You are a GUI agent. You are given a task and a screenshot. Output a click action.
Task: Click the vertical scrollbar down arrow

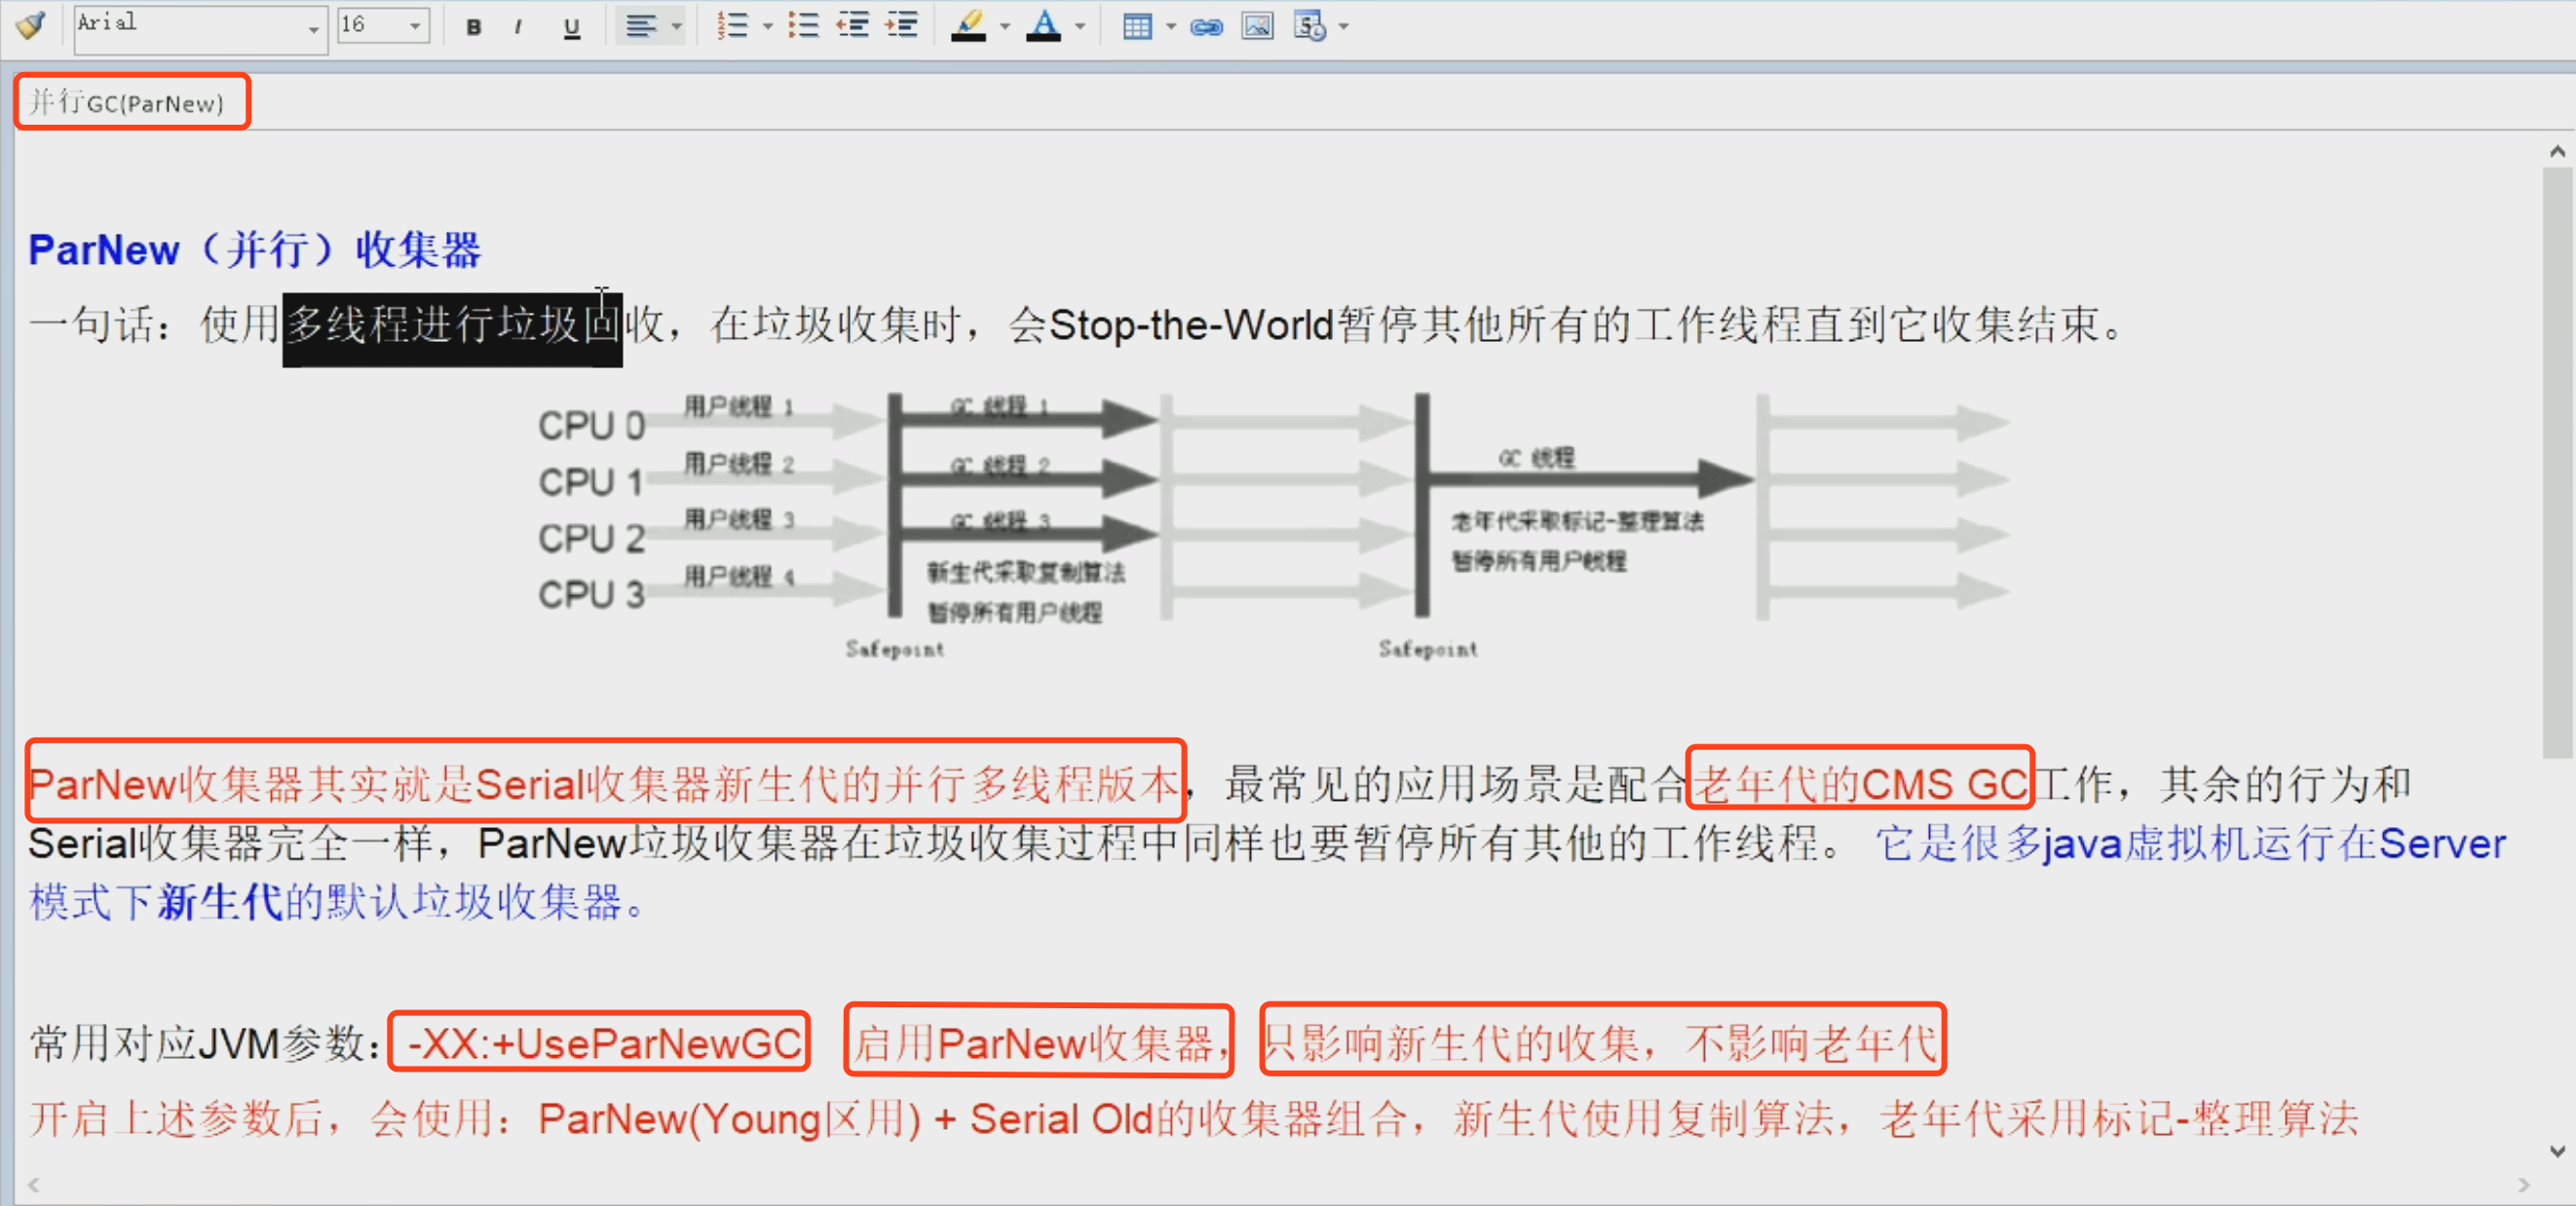click(x=2557, y=1151)
